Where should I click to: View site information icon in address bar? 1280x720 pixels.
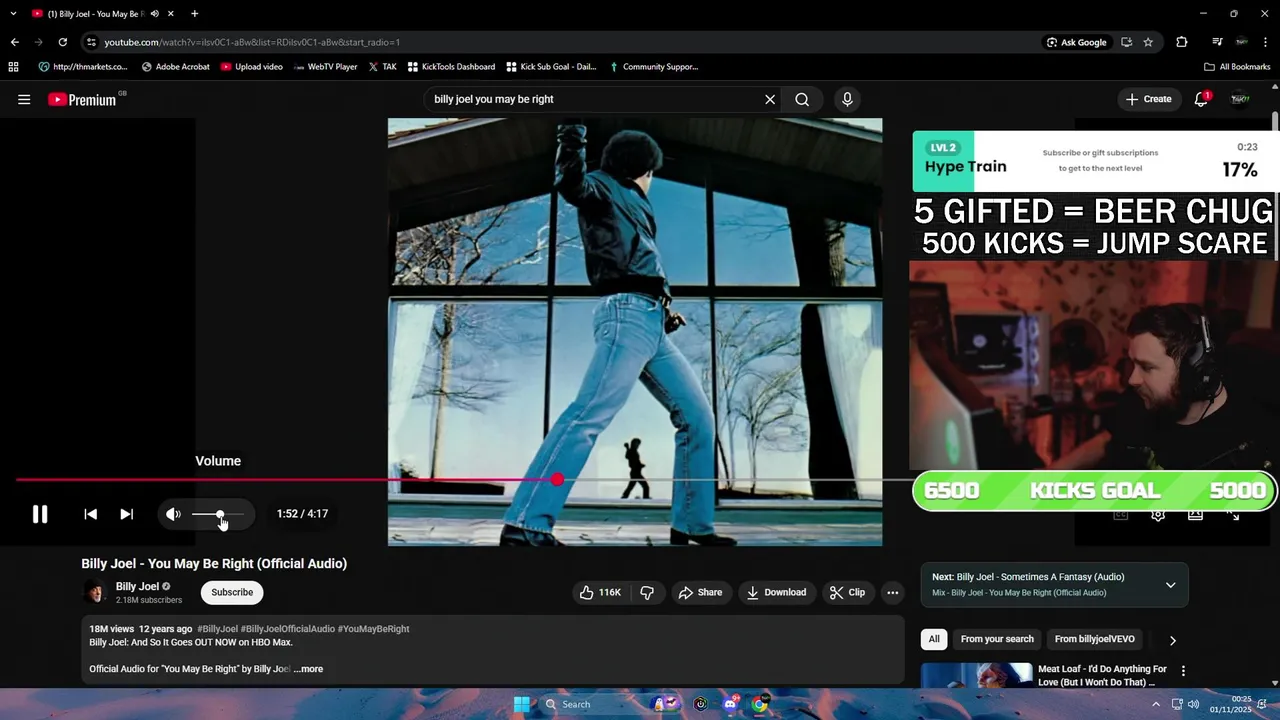[91, 42]
